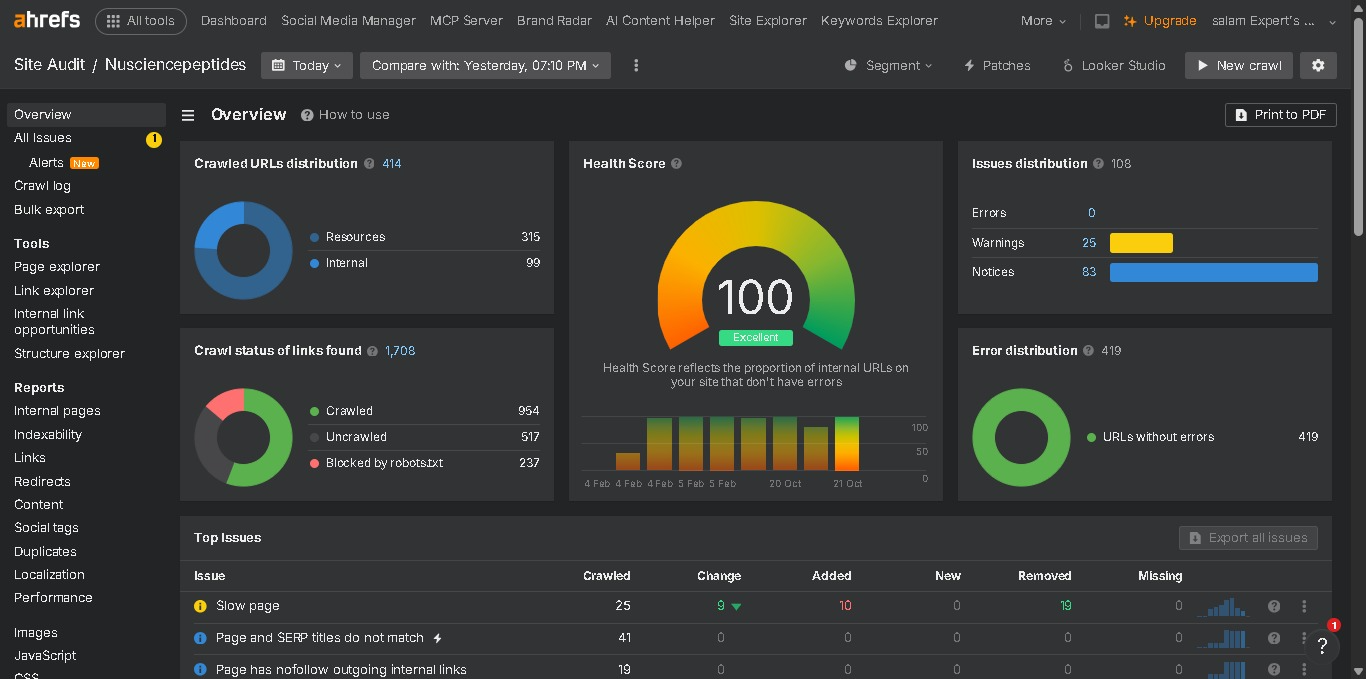Open the Slow page row three-dot menu
Viewport: 1366px width, 679px height.
coord(1304,606)
